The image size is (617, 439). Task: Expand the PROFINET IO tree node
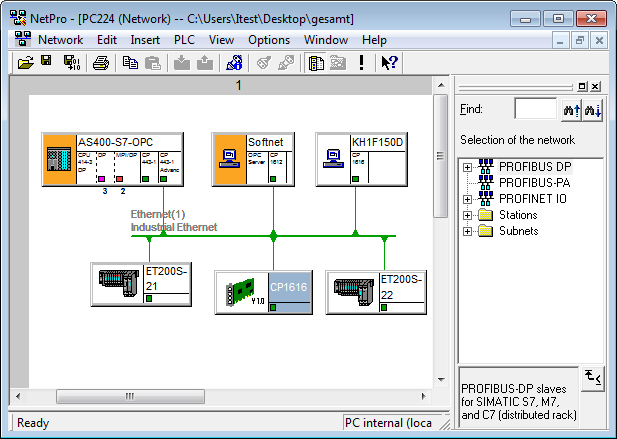coord(467,198)
